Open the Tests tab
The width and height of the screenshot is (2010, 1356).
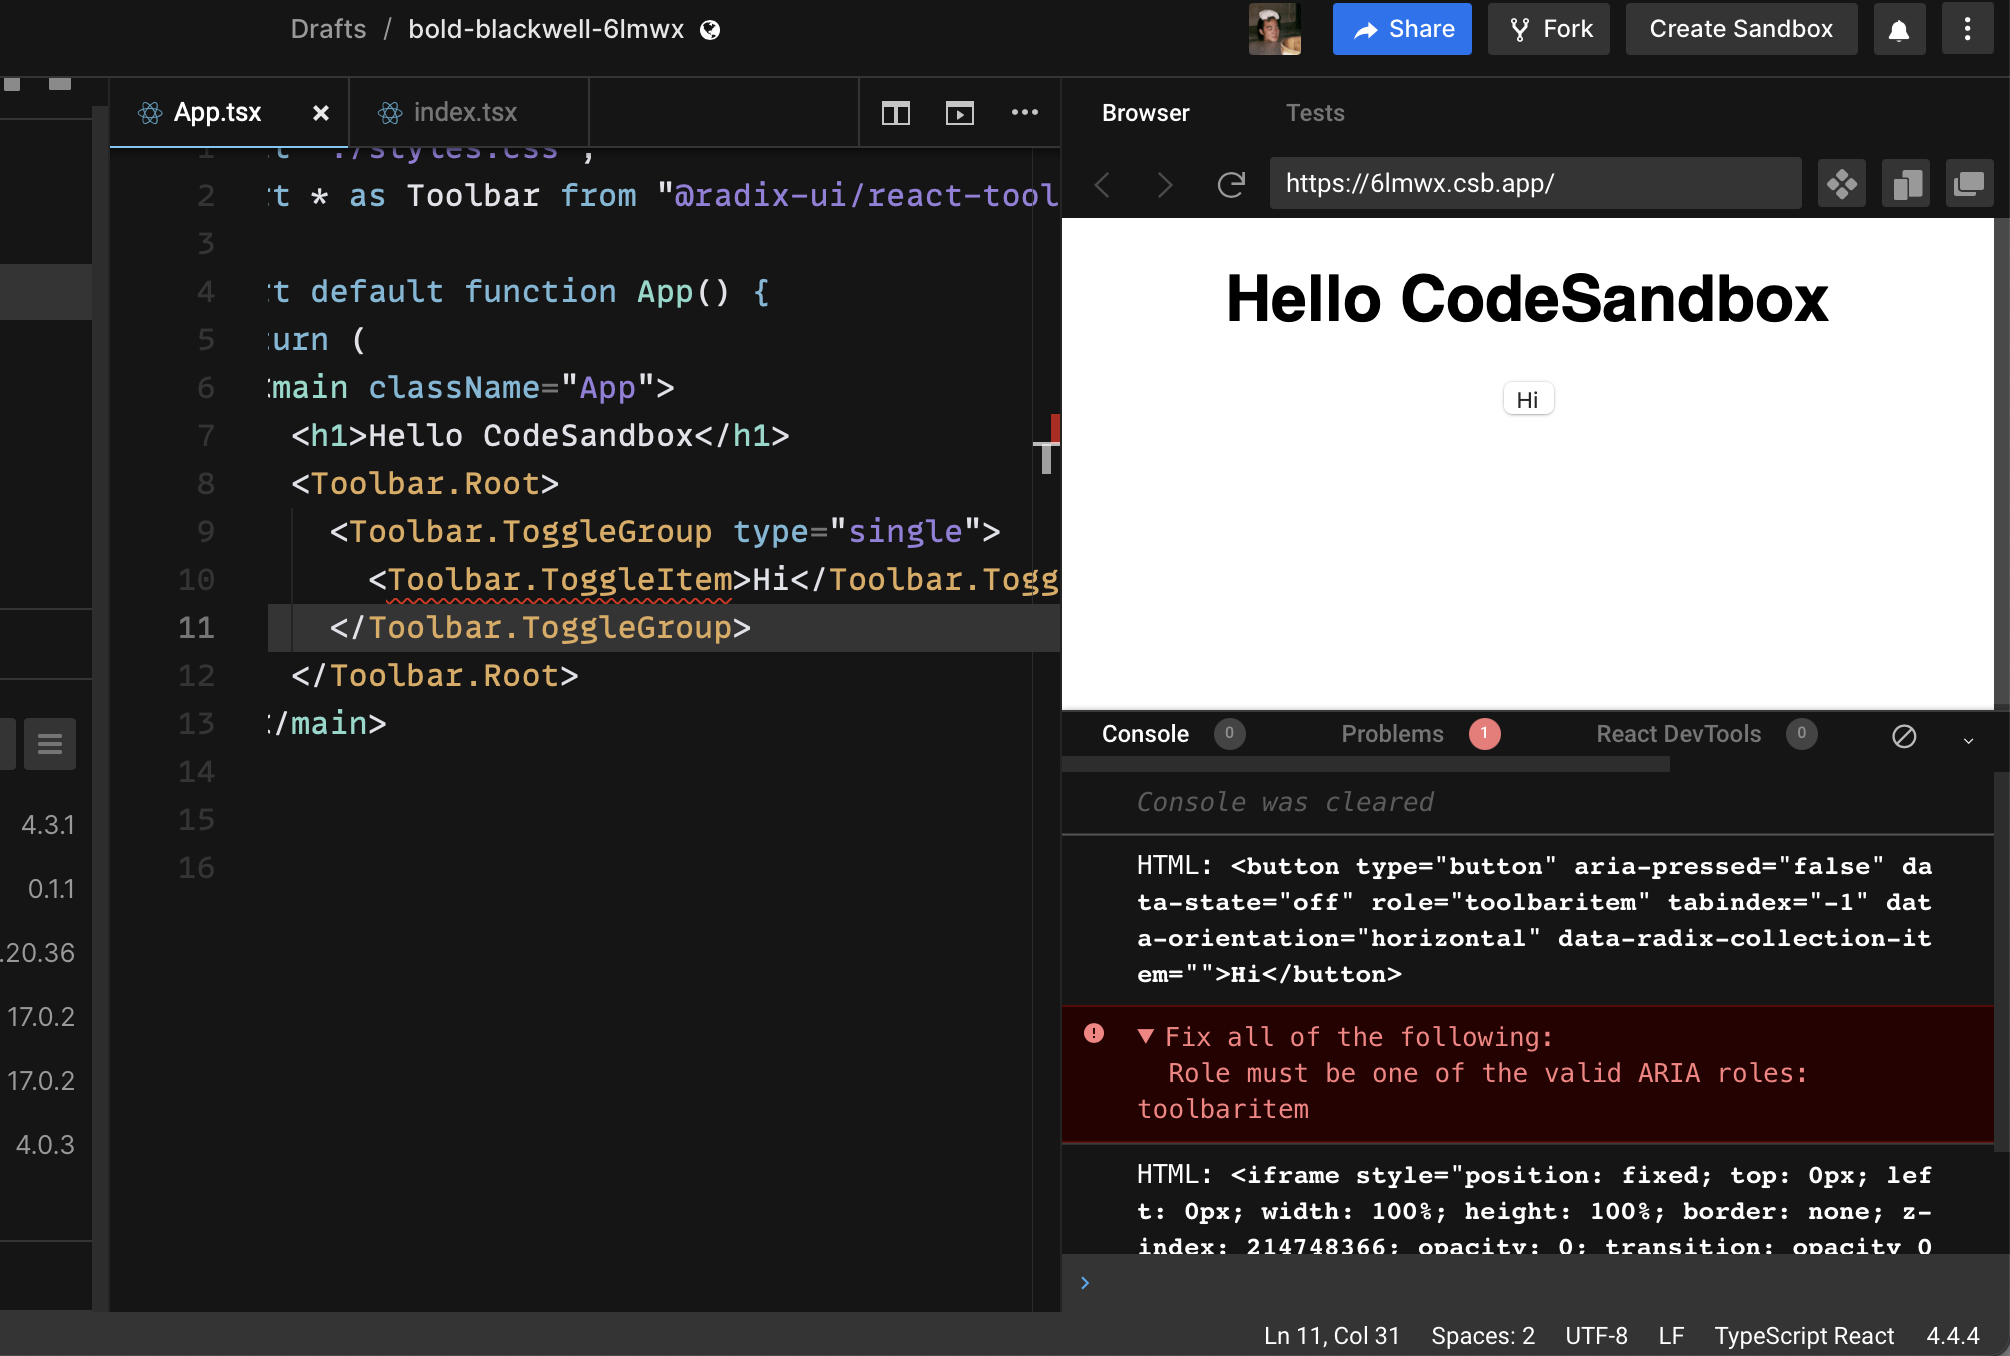click(1315, 112)
